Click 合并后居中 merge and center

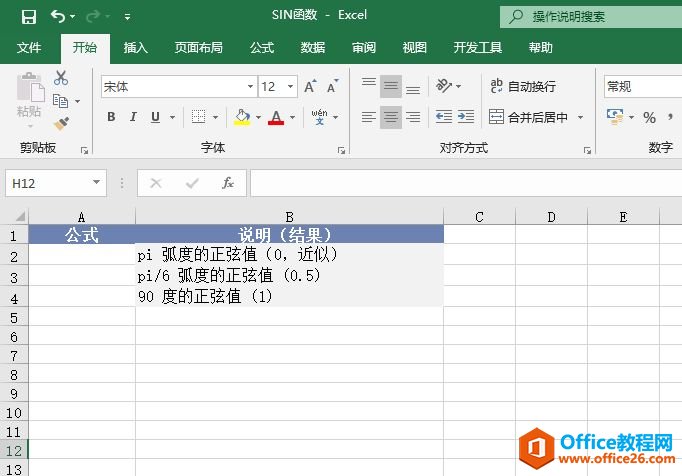tap(528, 117)
